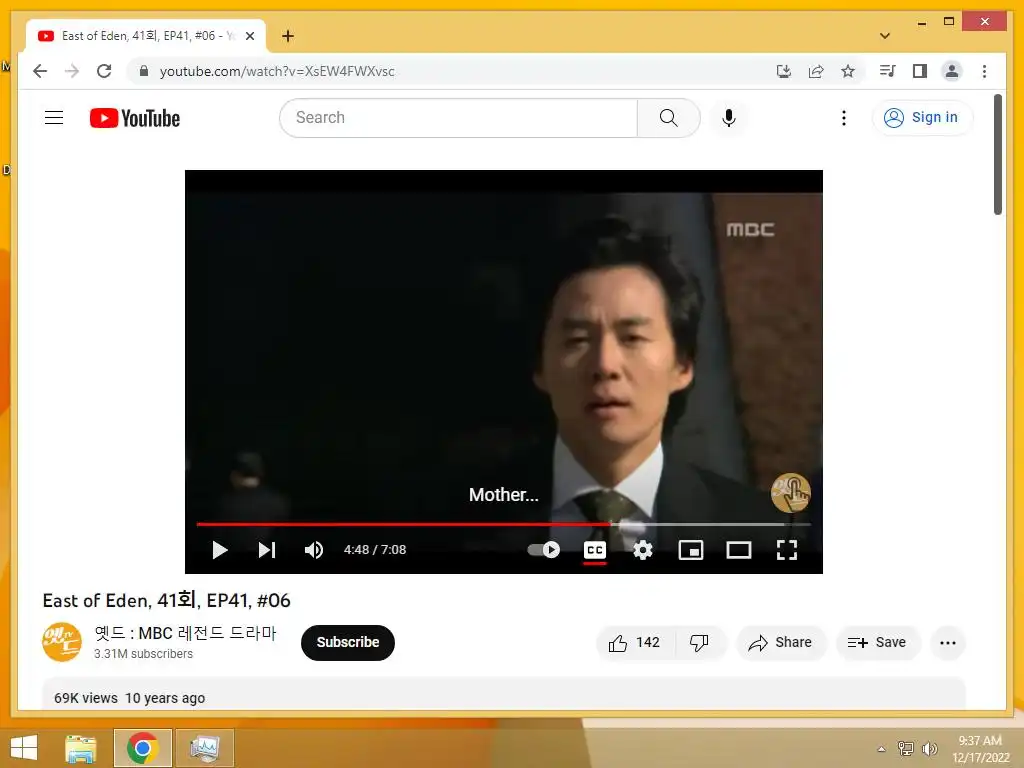
Task: Open more actions ellipsis below video
Action: (948, 643)
